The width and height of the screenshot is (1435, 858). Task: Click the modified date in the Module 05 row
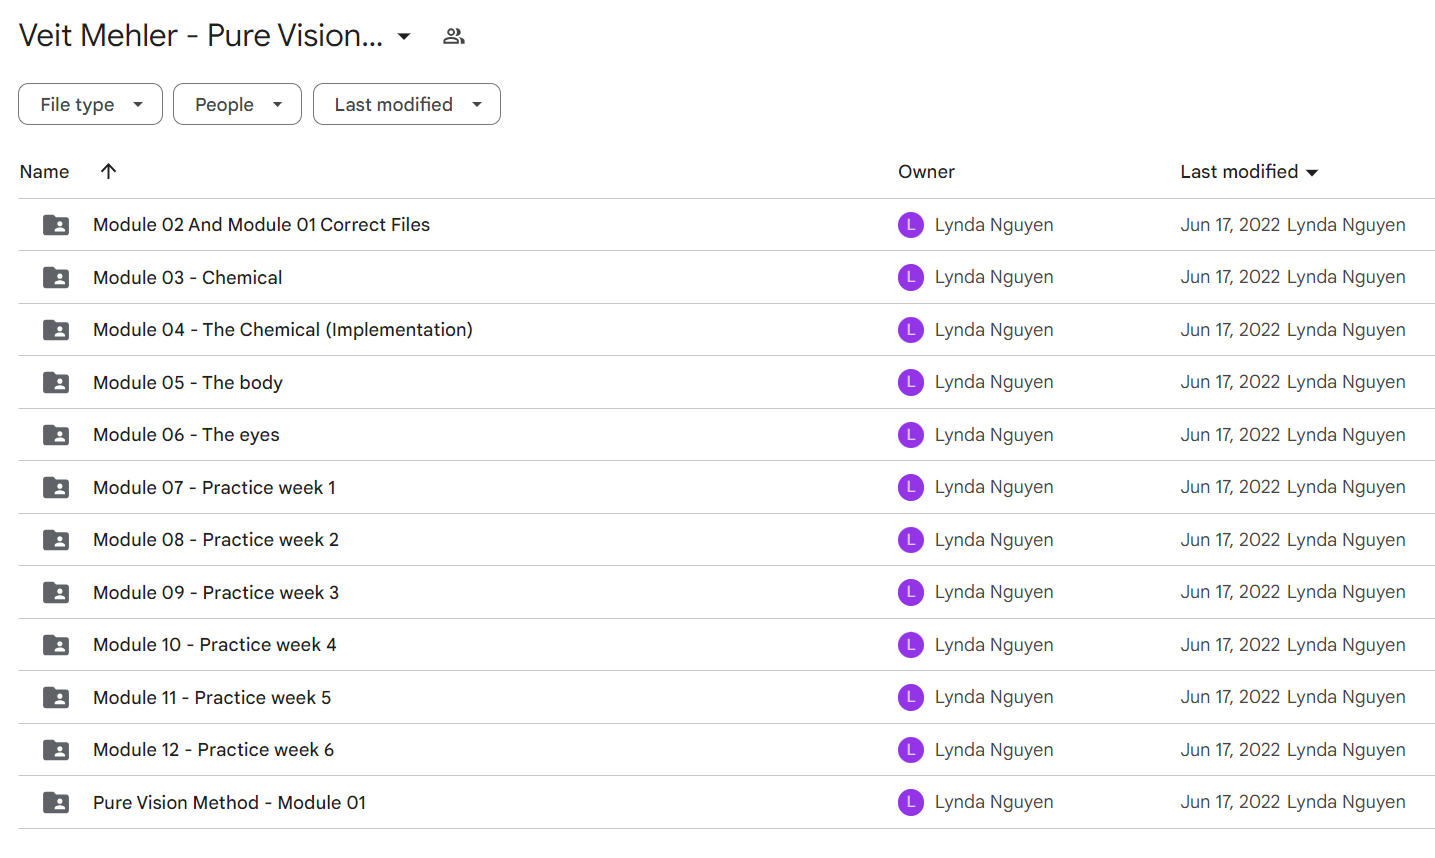1230,382
